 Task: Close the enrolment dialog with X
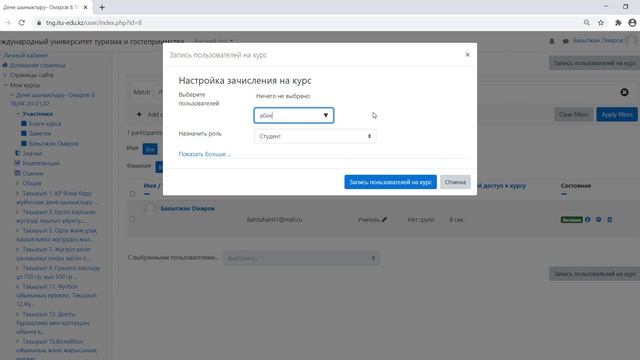pos(468,54)
